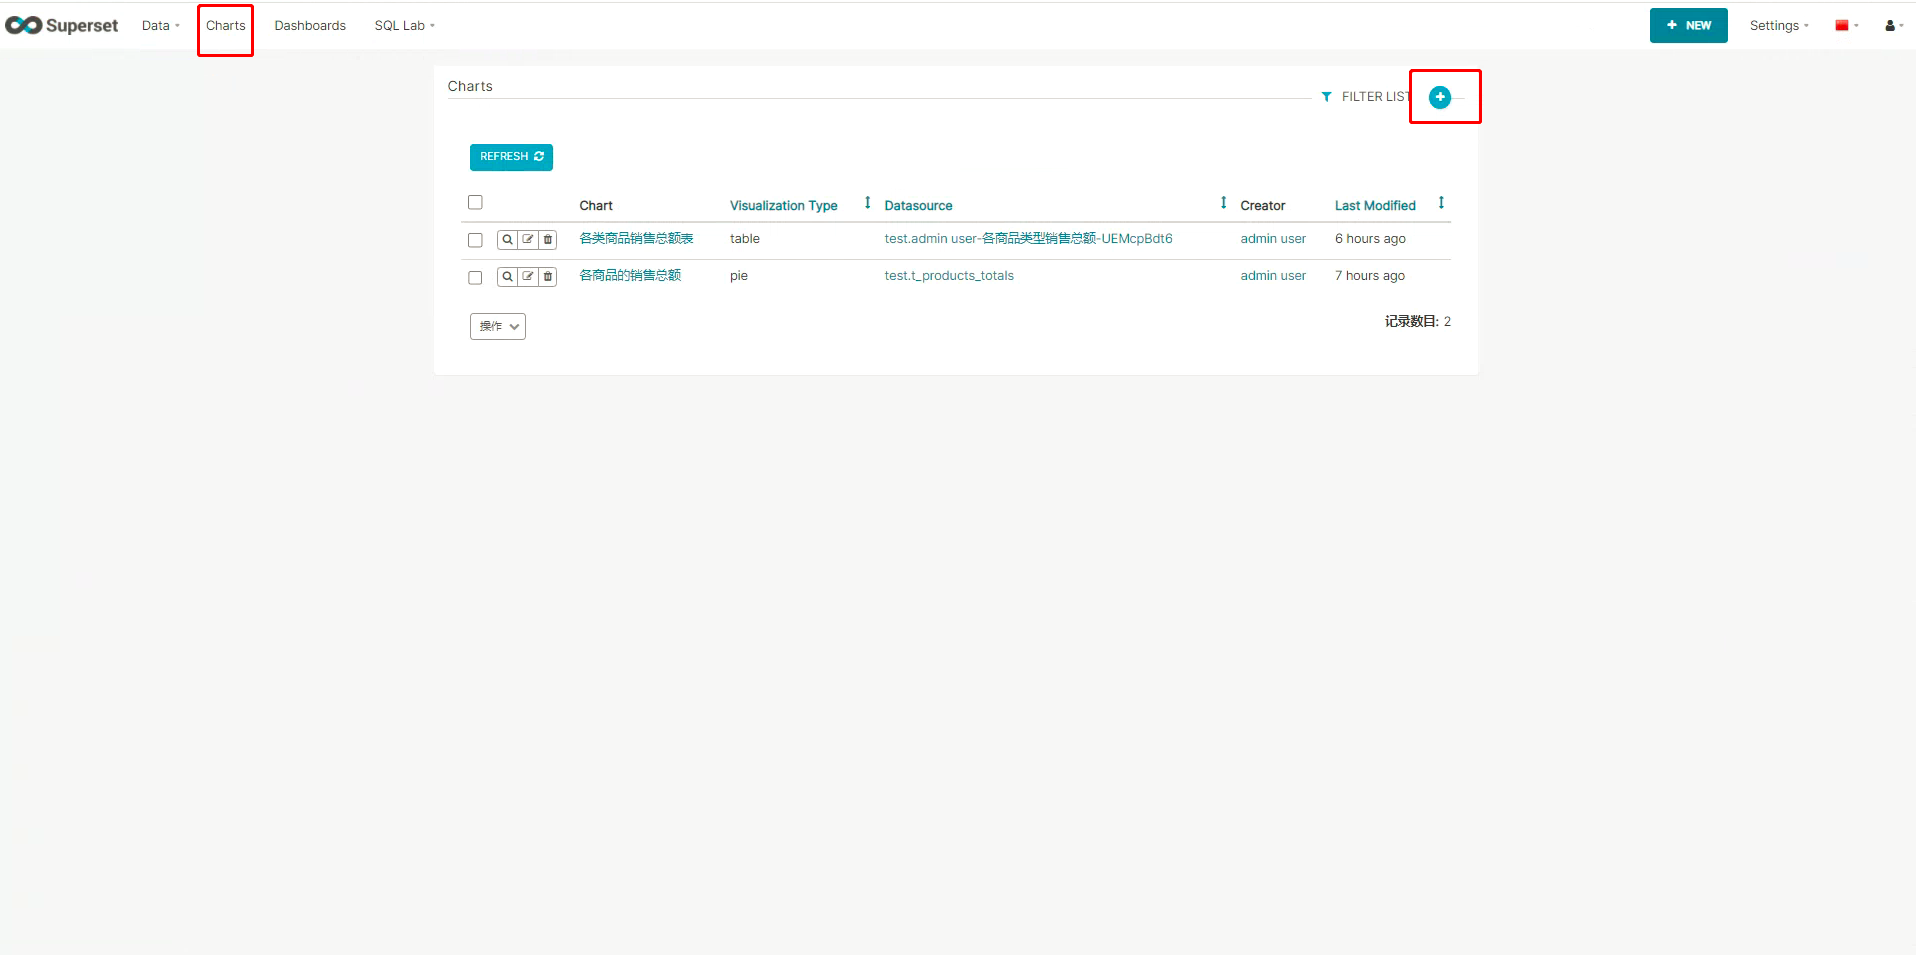Add a new chart with plus icon
1916x955 pixels.
pos(1440,97)
